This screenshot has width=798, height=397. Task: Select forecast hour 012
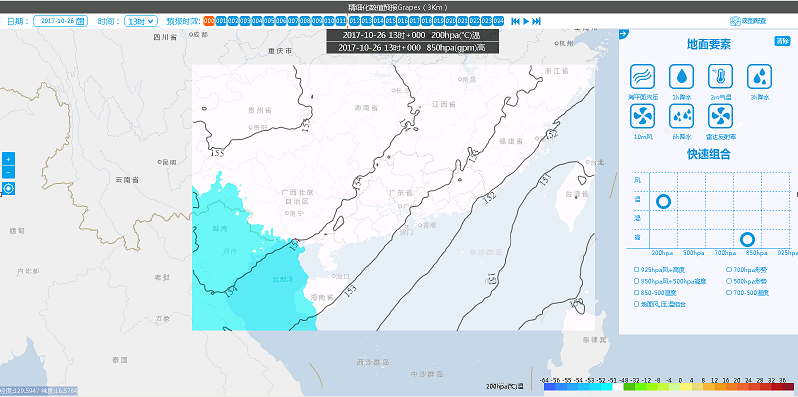click(x=354, y=21)
